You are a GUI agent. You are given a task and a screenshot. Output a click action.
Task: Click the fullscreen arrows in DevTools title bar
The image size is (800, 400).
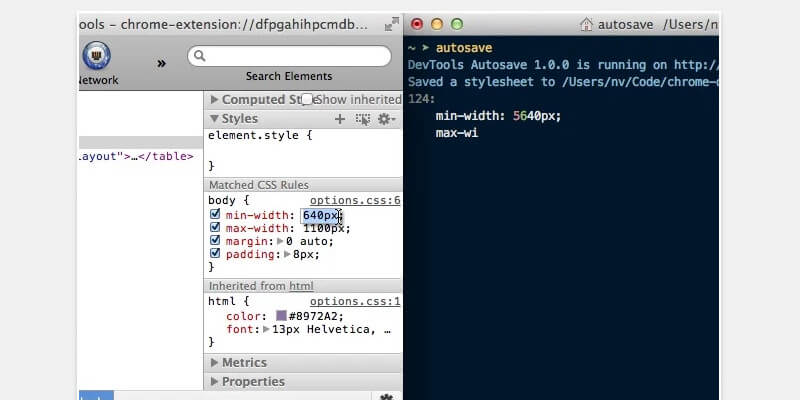coord(391,23)
